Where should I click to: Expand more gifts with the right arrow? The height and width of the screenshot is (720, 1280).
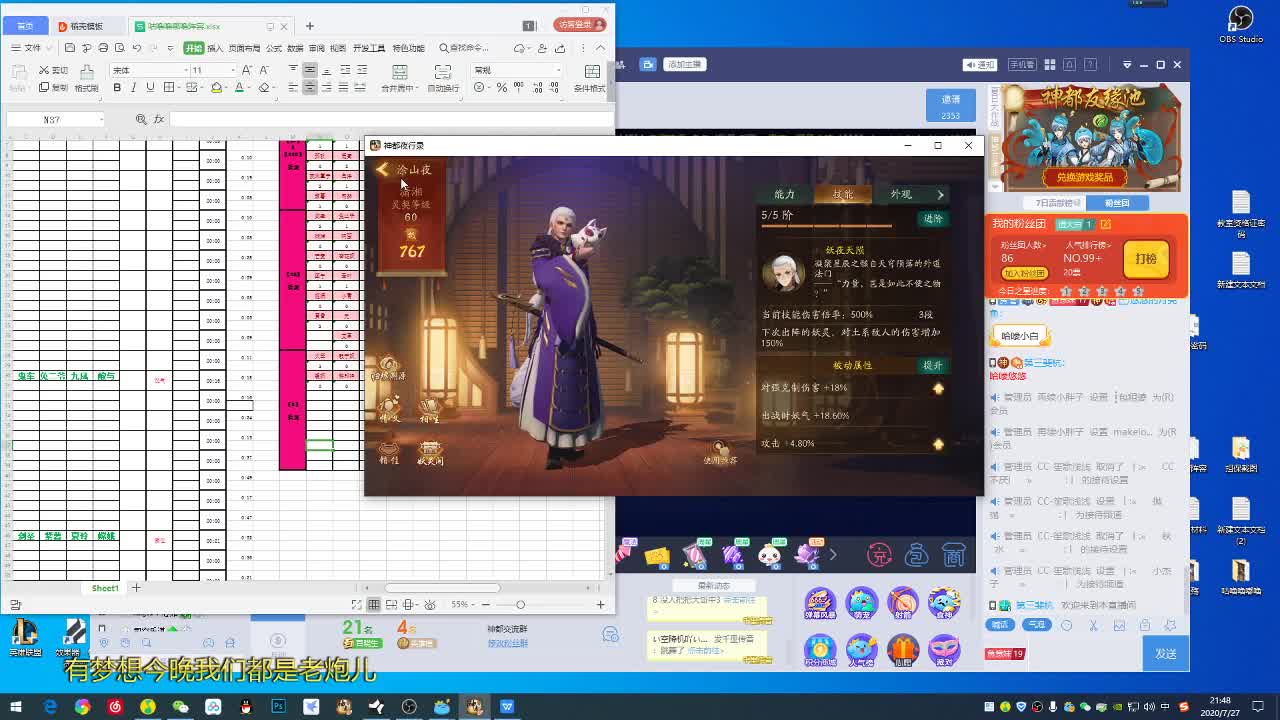point(832,554)
